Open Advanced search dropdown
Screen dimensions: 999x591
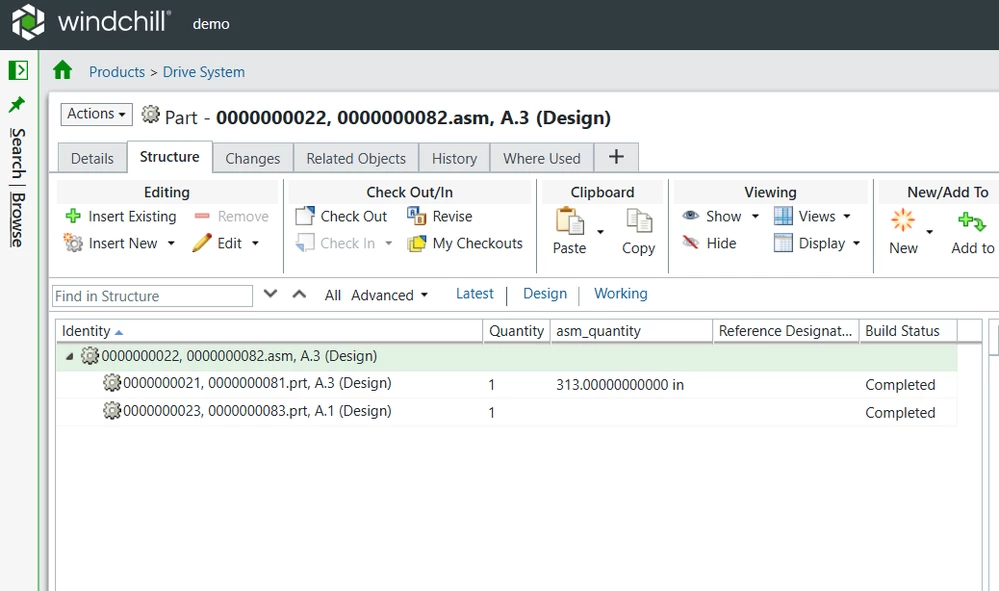[389, 296]
